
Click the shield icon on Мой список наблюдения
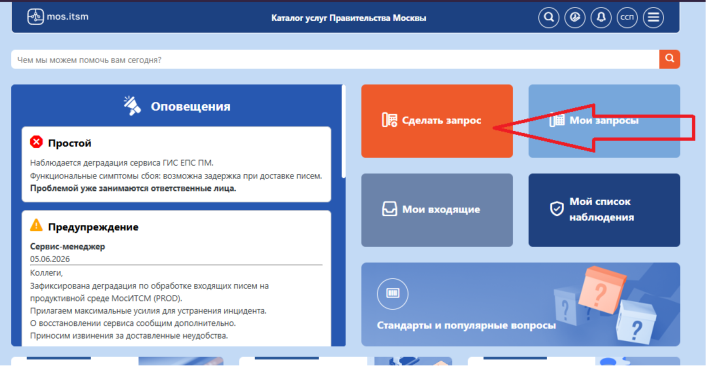point(557,209)
